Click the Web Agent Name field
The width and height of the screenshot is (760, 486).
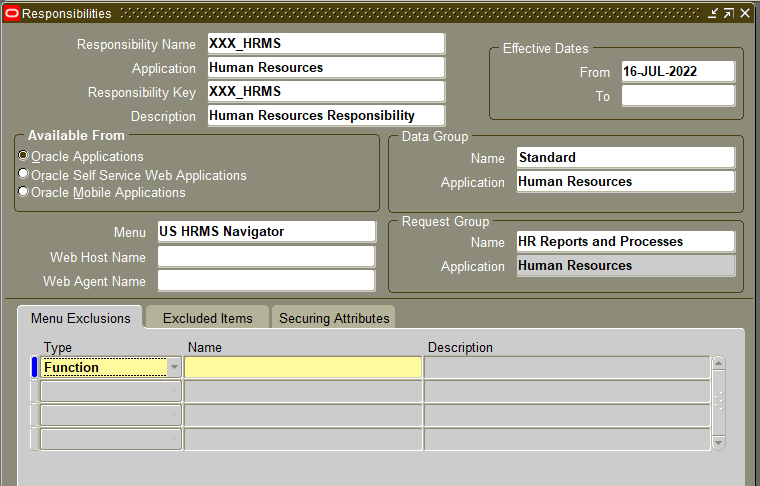267,281
